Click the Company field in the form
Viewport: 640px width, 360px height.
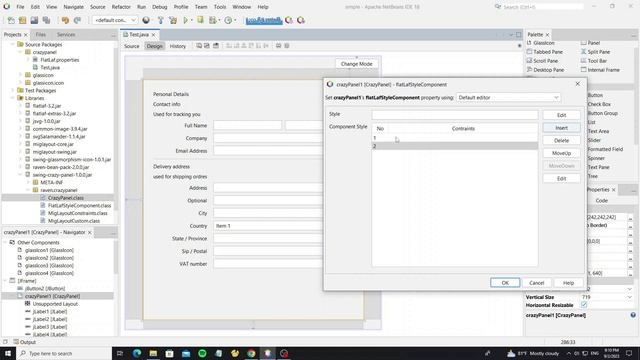coord(268,138)
